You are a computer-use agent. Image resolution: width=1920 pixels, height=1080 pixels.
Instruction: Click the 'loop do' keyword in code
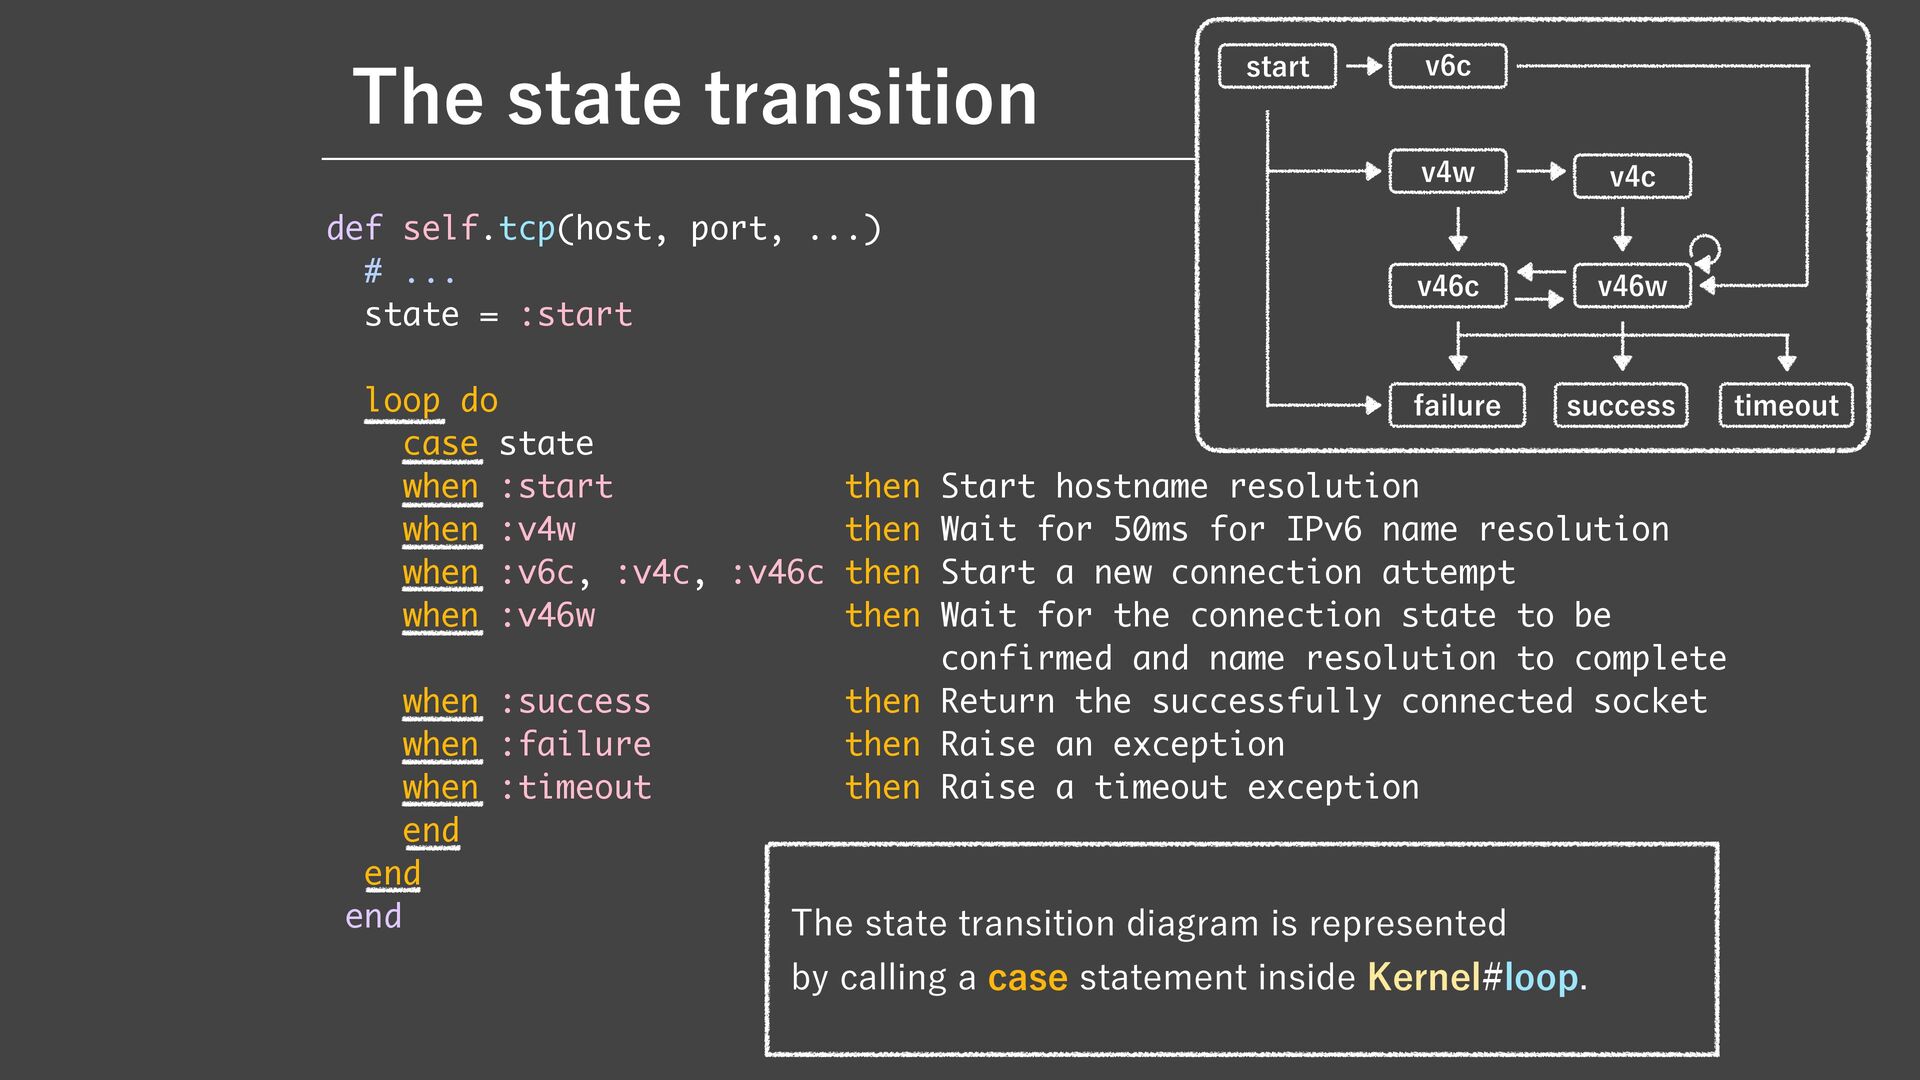click(431, 401)
